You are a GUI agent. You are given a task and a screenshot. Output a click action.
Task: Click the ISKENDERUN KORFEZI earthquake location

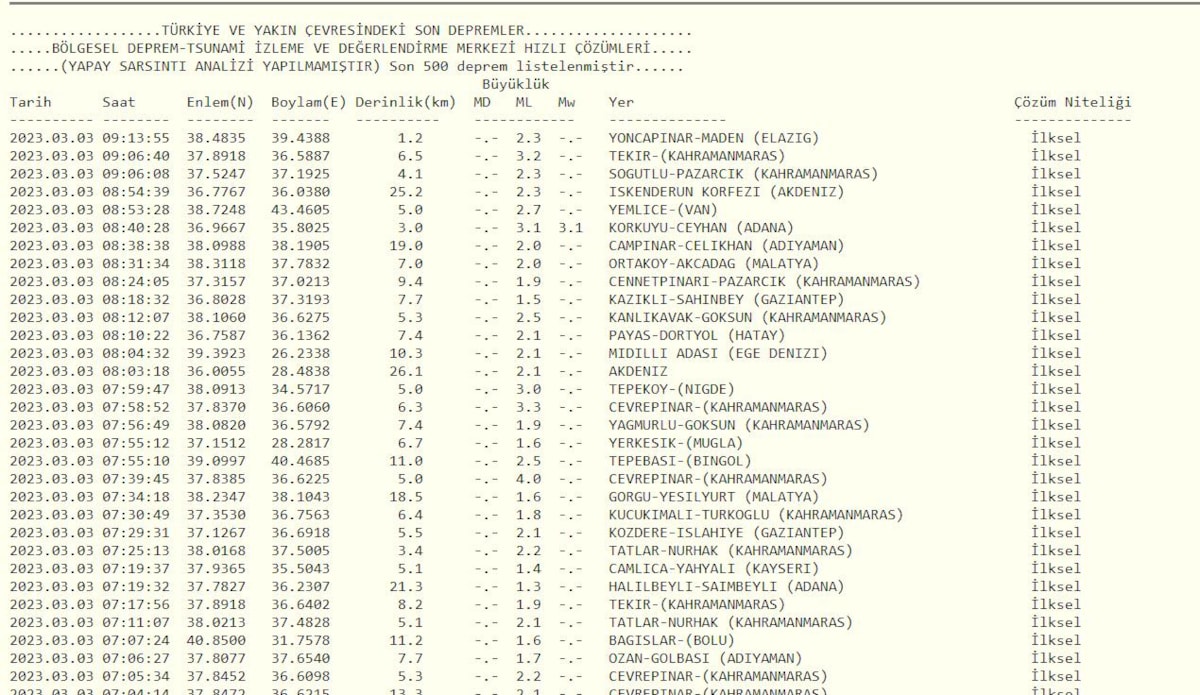pyautogui.click(x=726, y=192)
